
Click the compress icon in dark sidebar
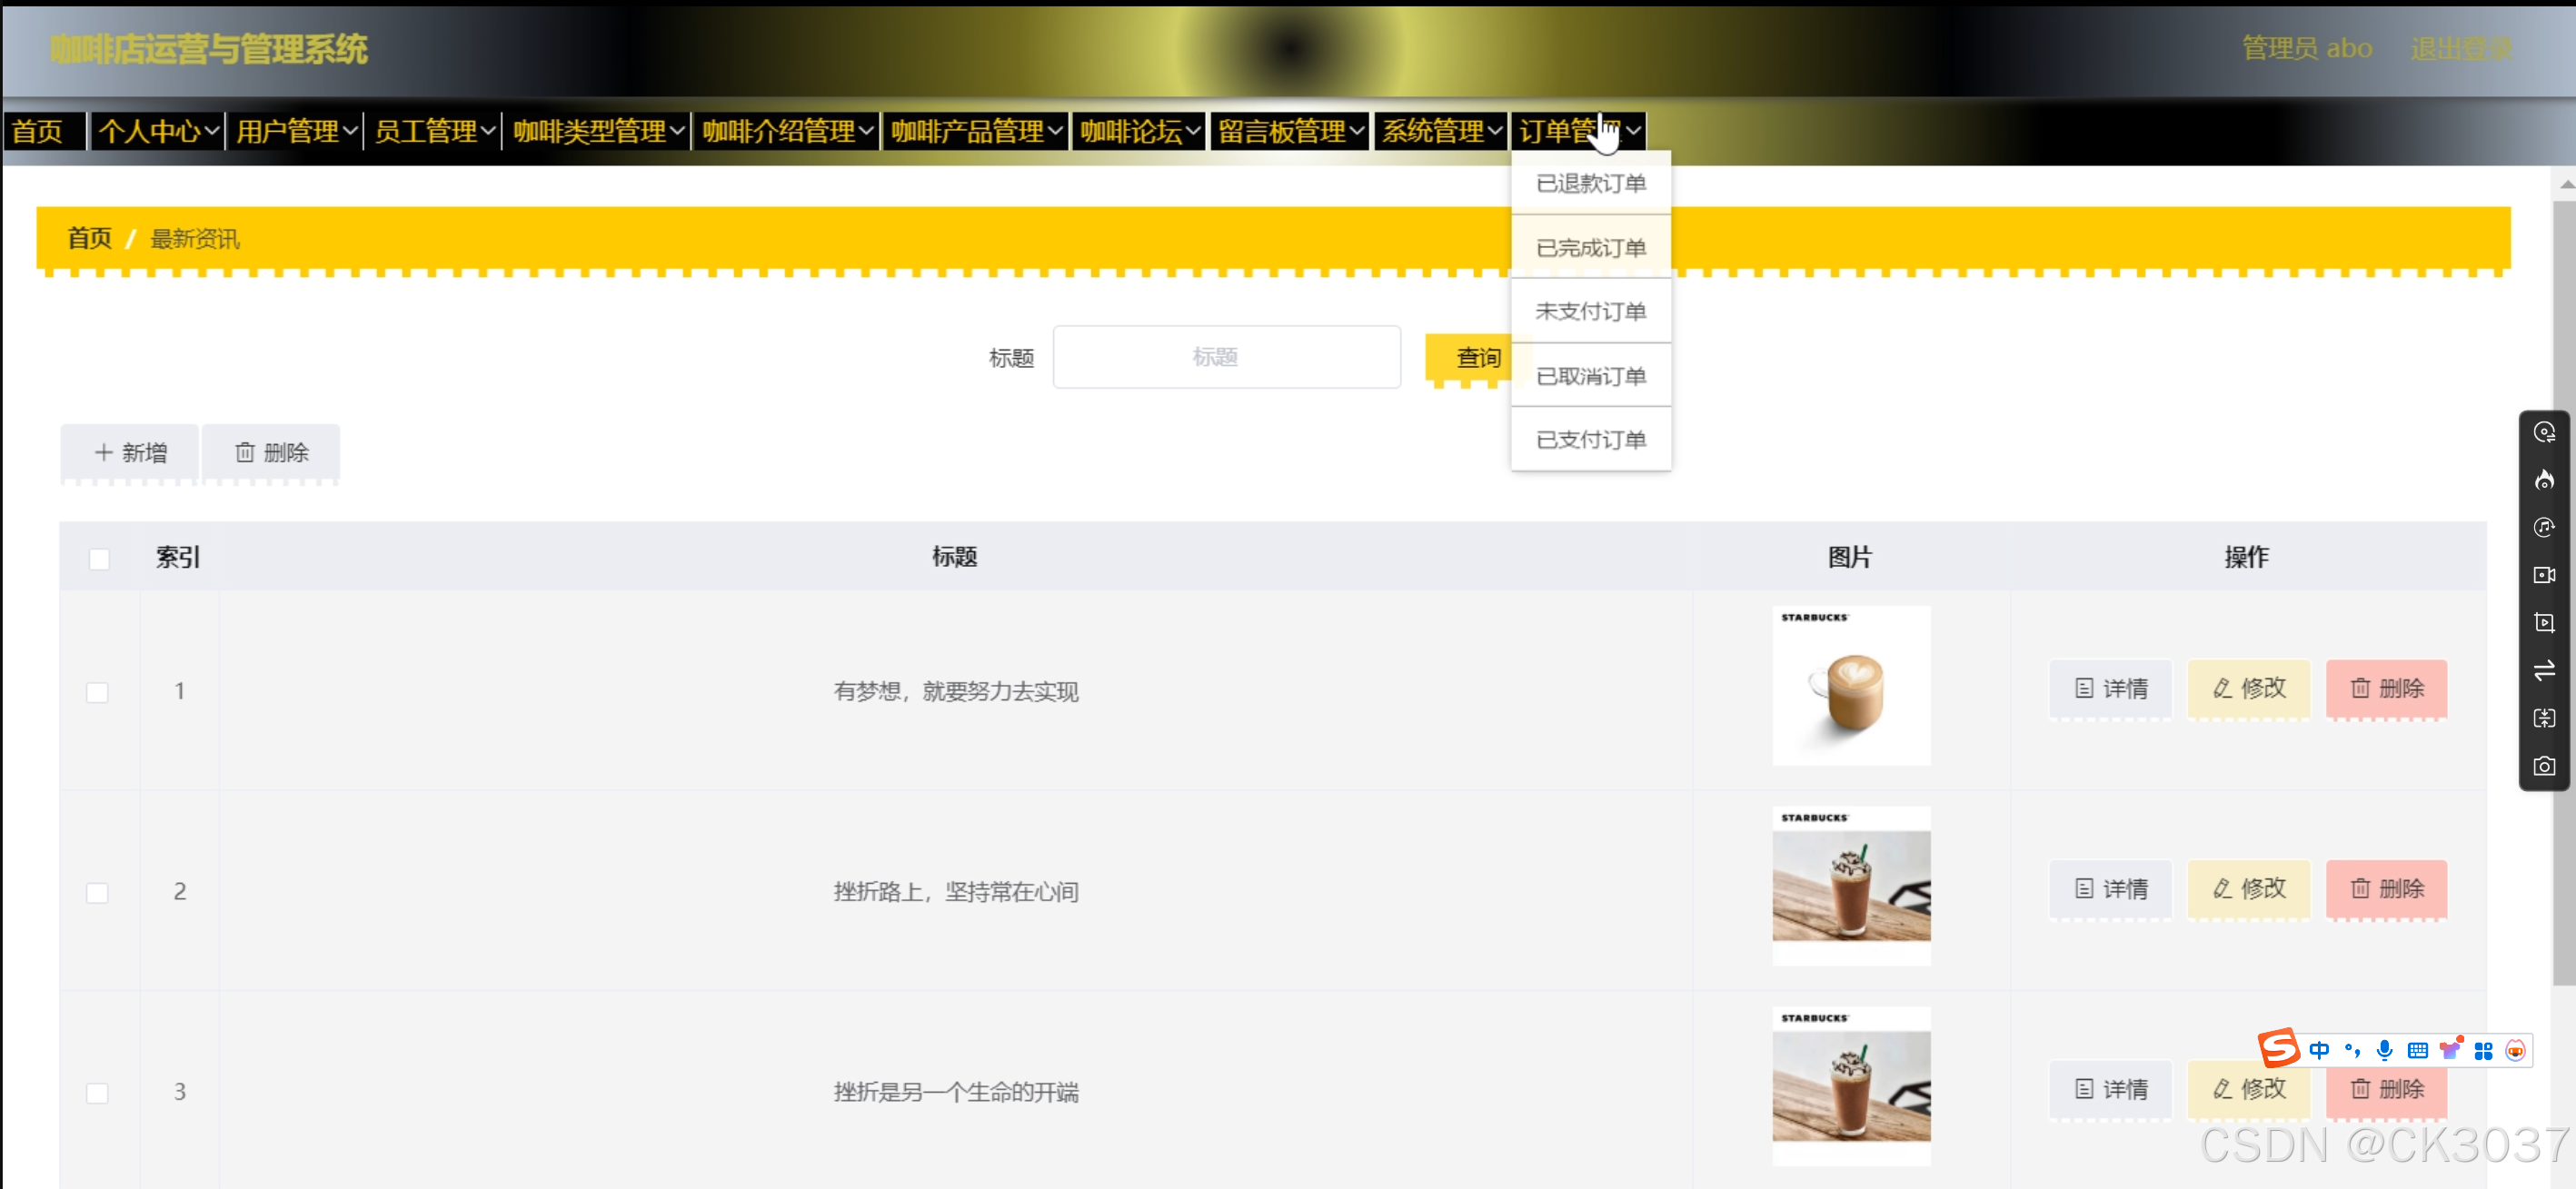(2544, 718)
